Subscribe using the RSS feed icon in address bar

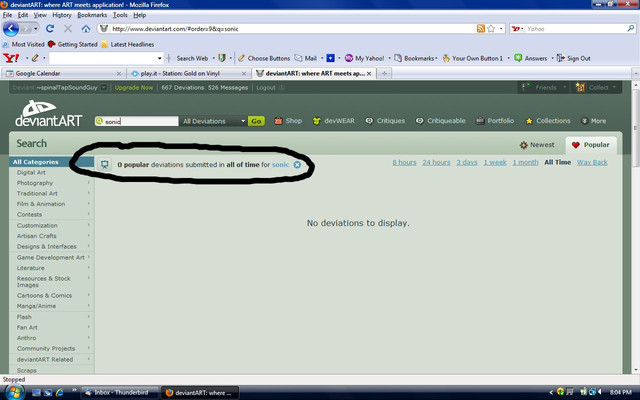pyautogui.click(x=481, y=29)
